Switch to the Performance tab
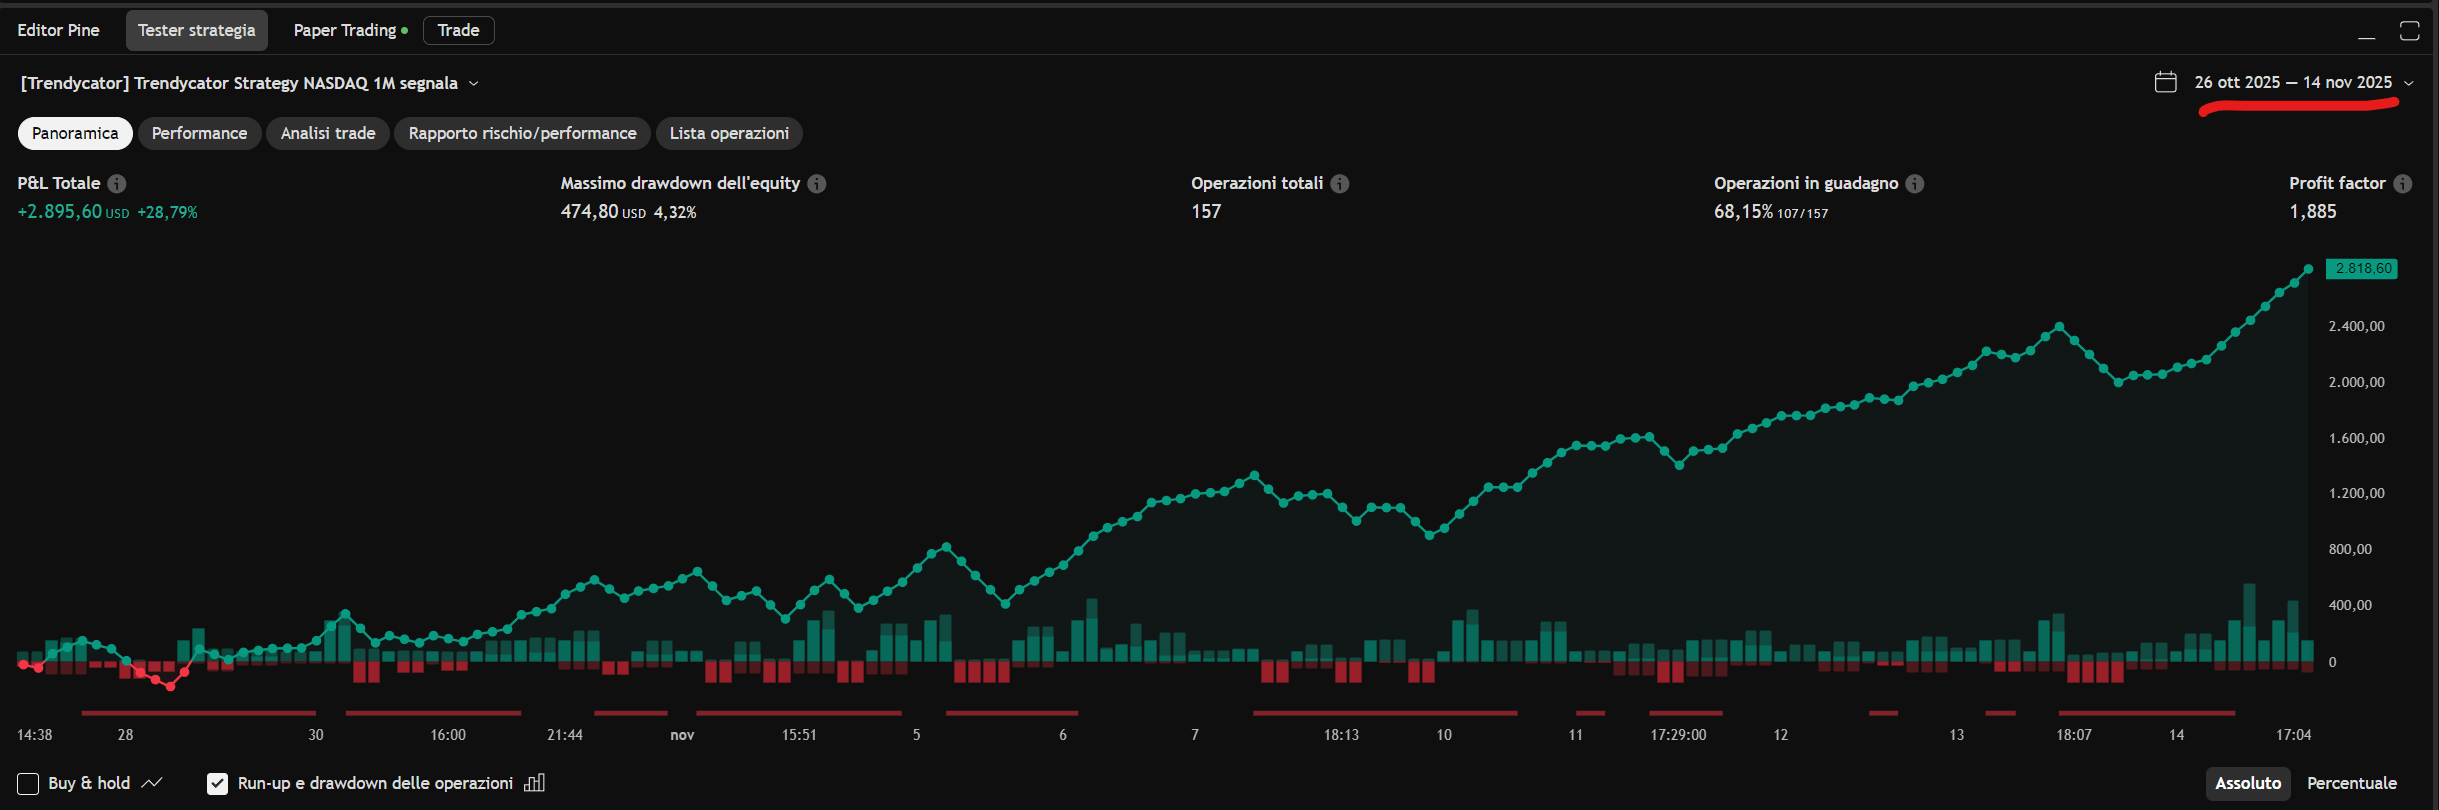Viewport: 2439px width, 810px height. point(199,133)
